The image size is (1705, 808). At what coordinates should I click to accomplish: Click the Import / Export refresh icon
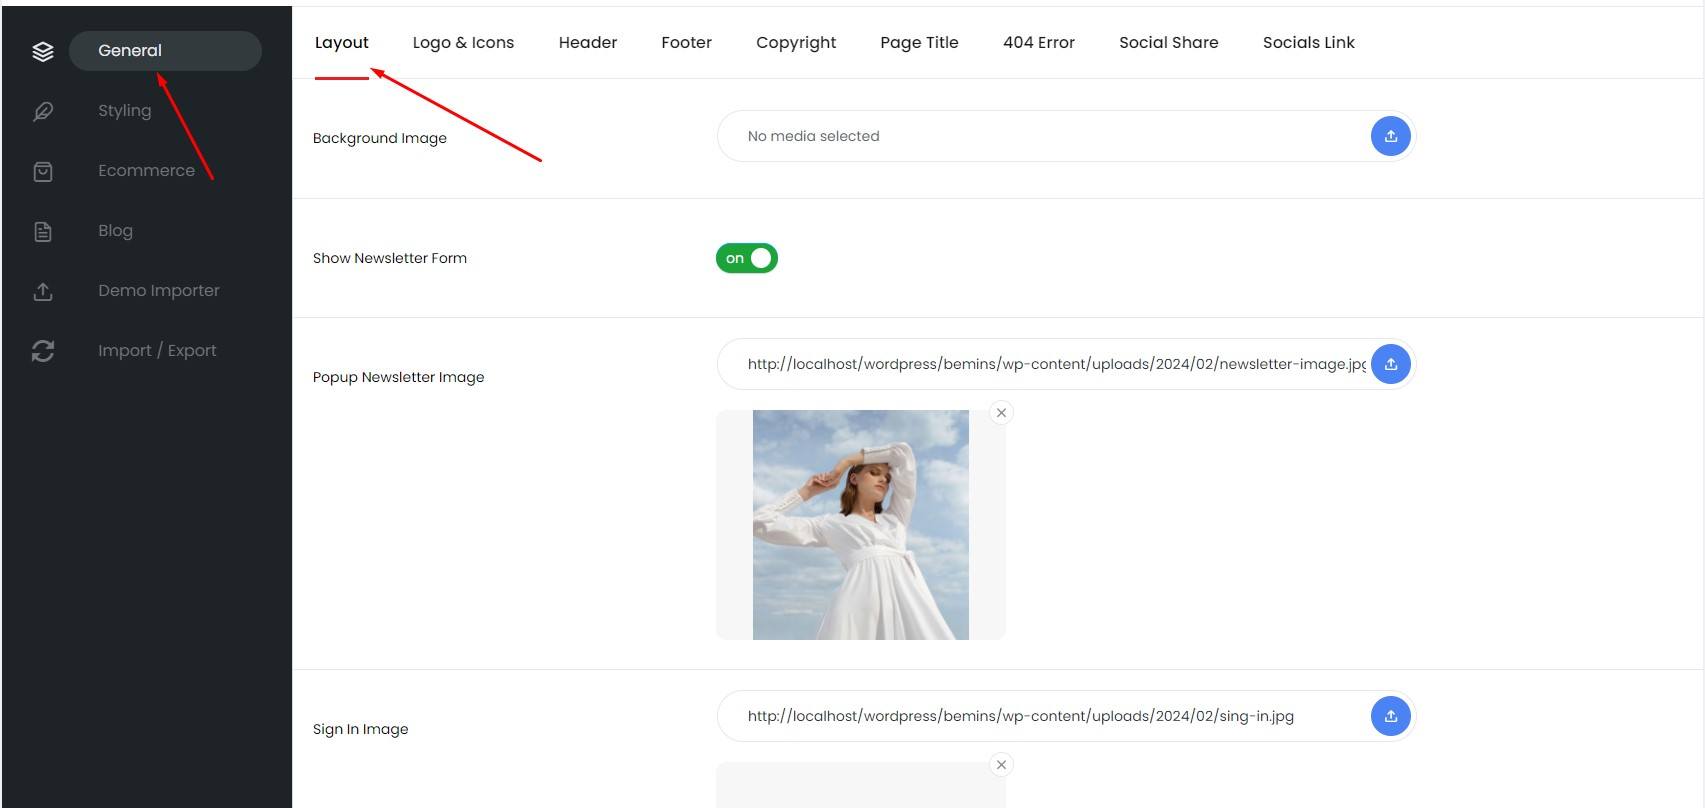(x=43, y=351)
